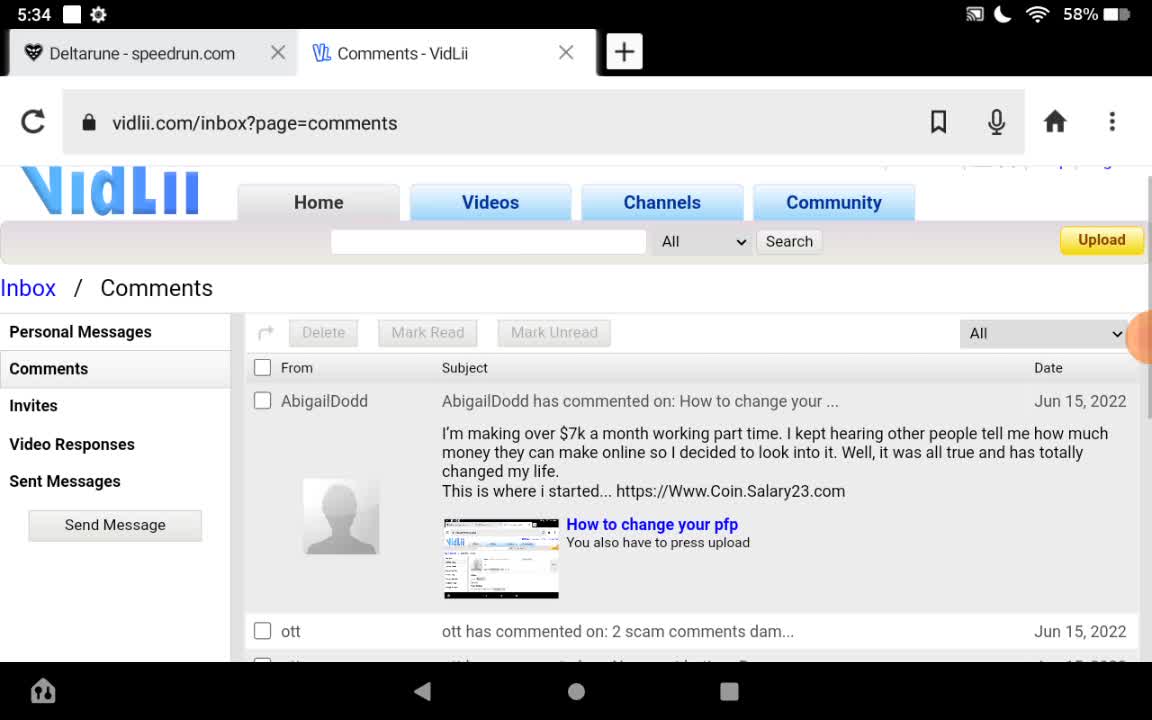Tap the Android home circle button
The width and height of the screenshot is (1152, 720).
(577, 691)
